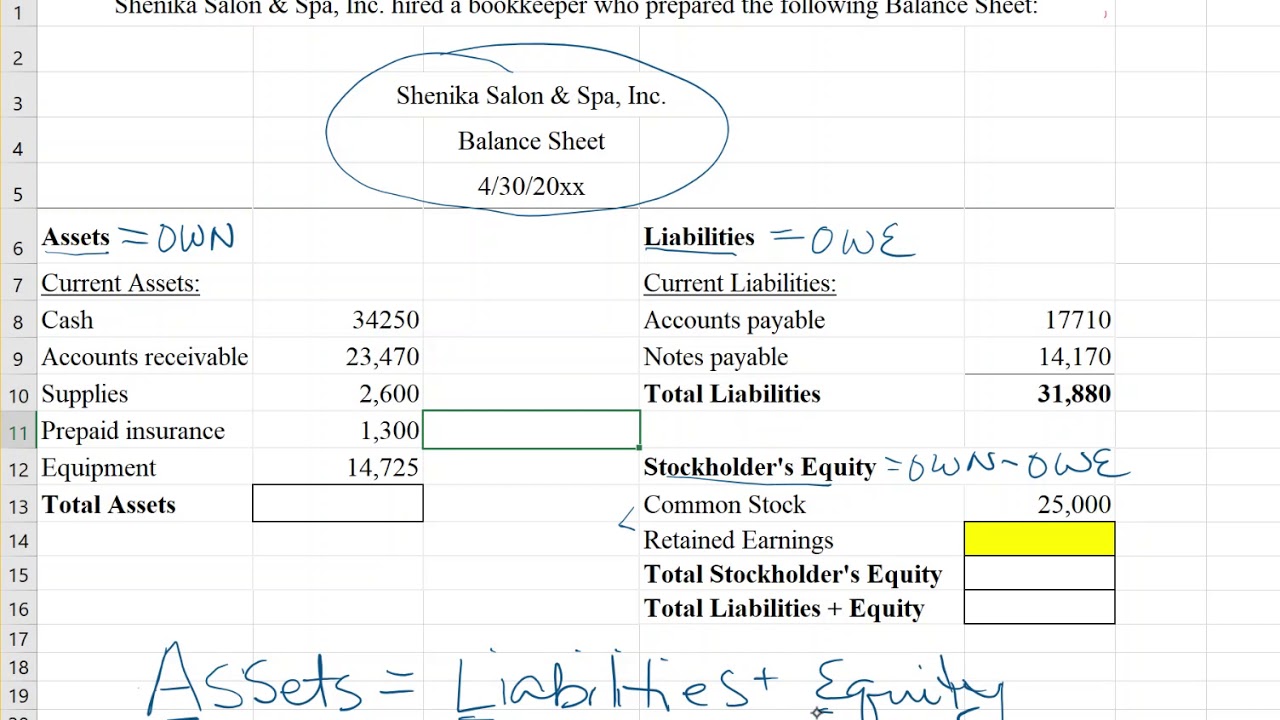Select the Total Liabilities value 31,880
Image resolution: width=1280 pixels, height=720 pixels.
tap(1039, 394)
